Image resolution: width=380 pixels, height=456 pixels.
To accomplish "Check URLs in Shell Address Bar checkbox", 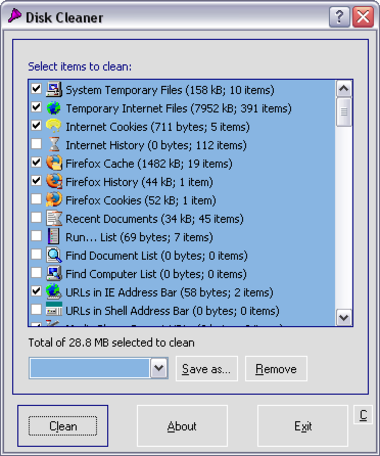I will 36,309.
